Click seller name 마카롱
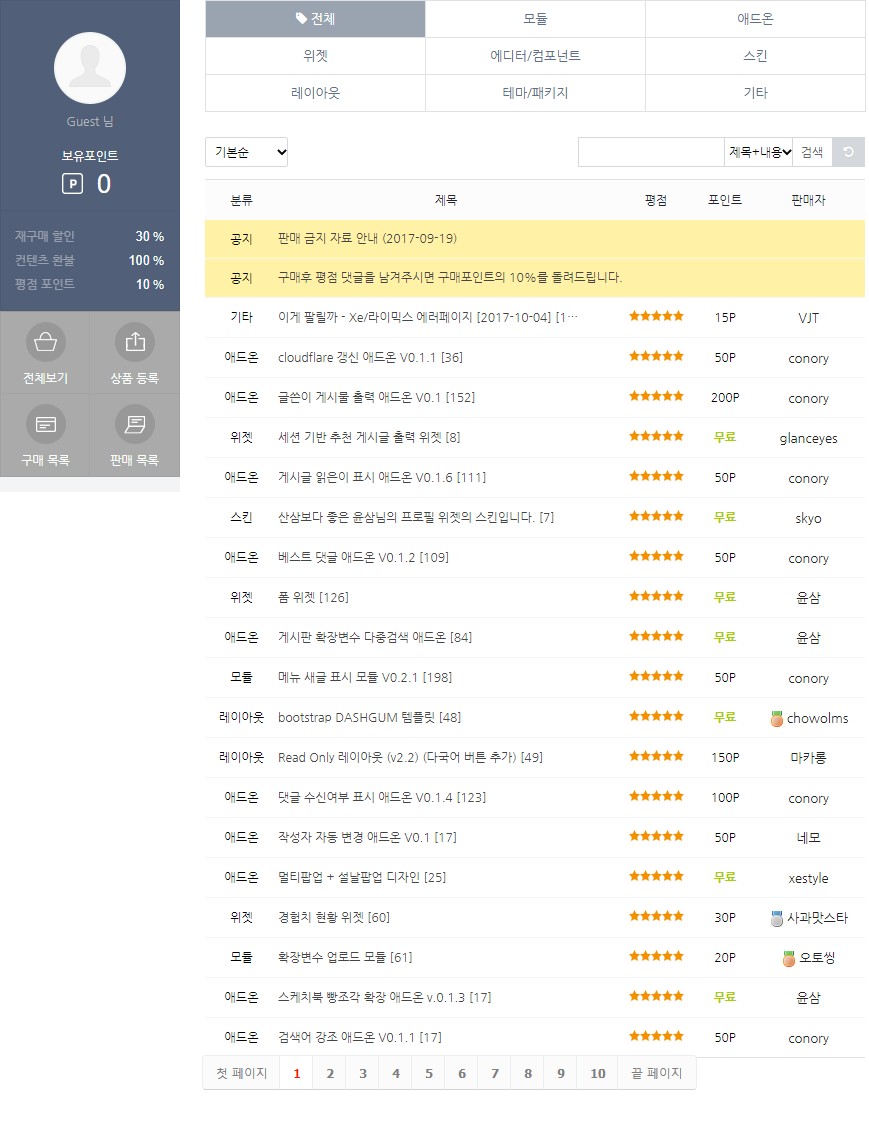 point(808,758)
